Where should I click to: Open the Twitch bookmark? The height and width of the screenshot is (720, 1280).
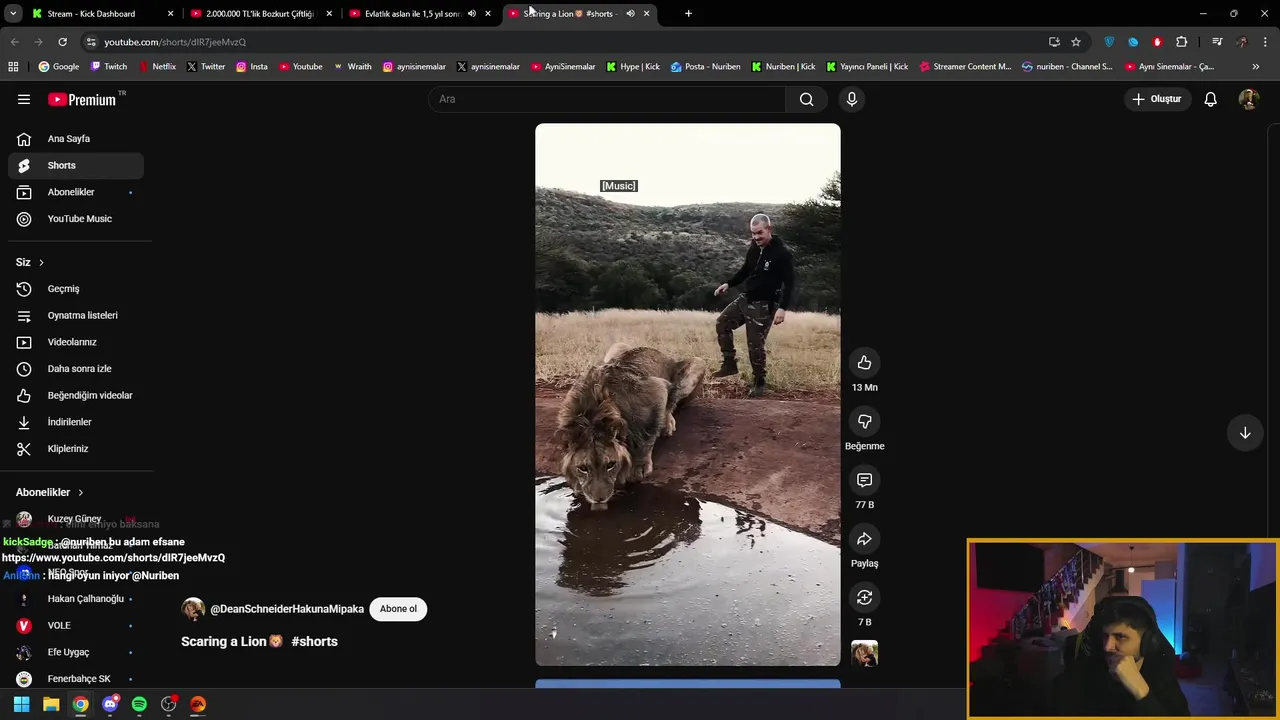(109, 67)
